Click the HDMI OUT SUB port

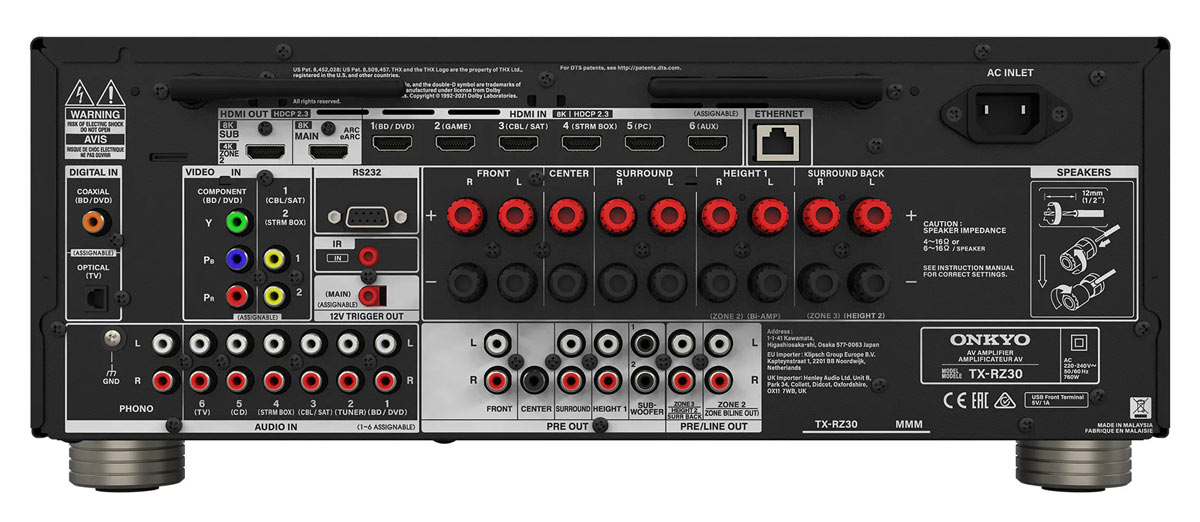click(x=266, y=153)
